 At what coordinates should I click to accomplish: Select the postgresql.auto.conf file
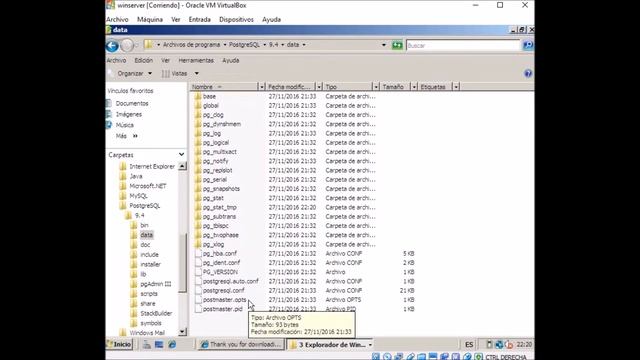click(x=231, y=281)
